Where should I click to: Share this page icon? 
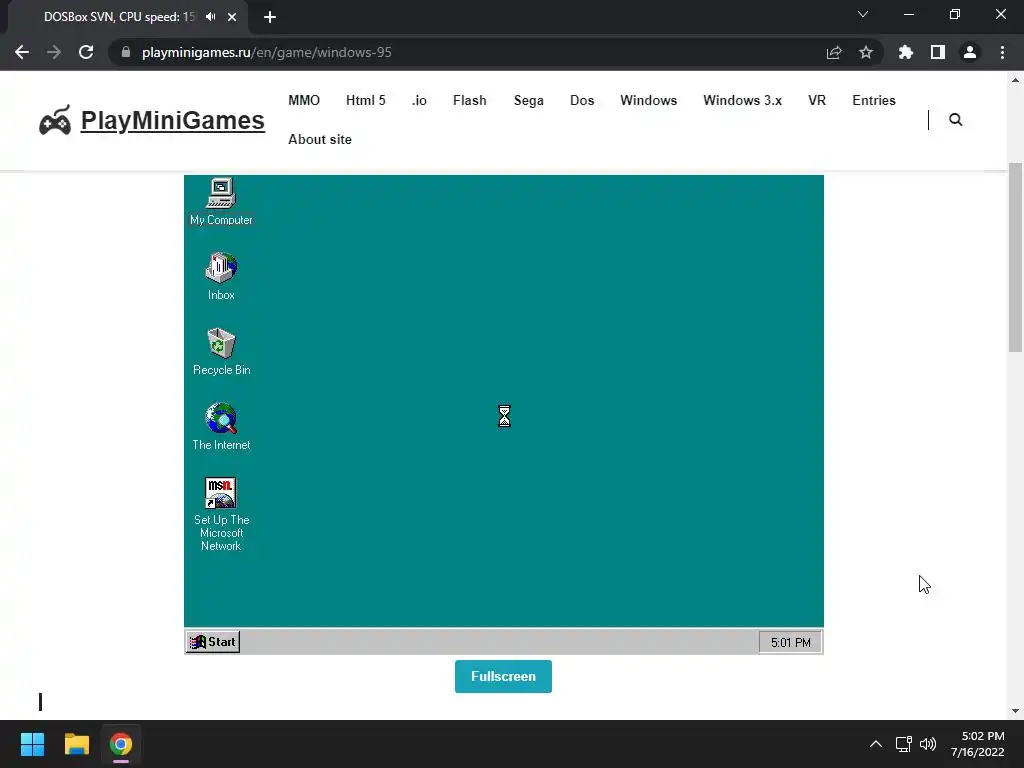tap(834, 52)
